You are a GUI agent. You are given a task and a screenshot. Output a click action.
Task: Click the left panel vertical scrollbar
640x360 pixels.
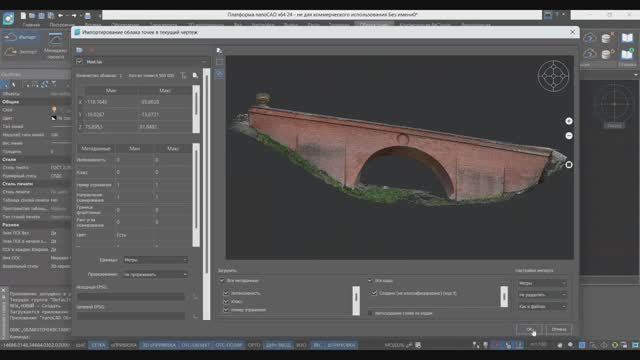click(207, 194)
